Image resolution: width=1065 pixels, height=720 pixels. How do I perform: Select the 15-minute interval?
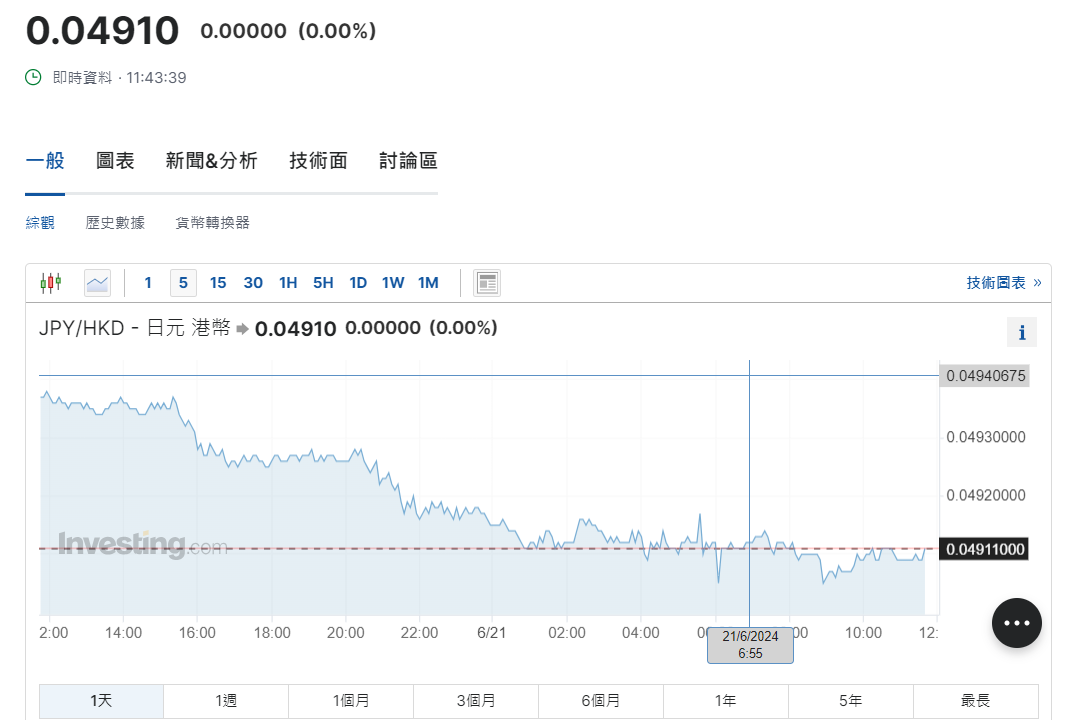218,283
